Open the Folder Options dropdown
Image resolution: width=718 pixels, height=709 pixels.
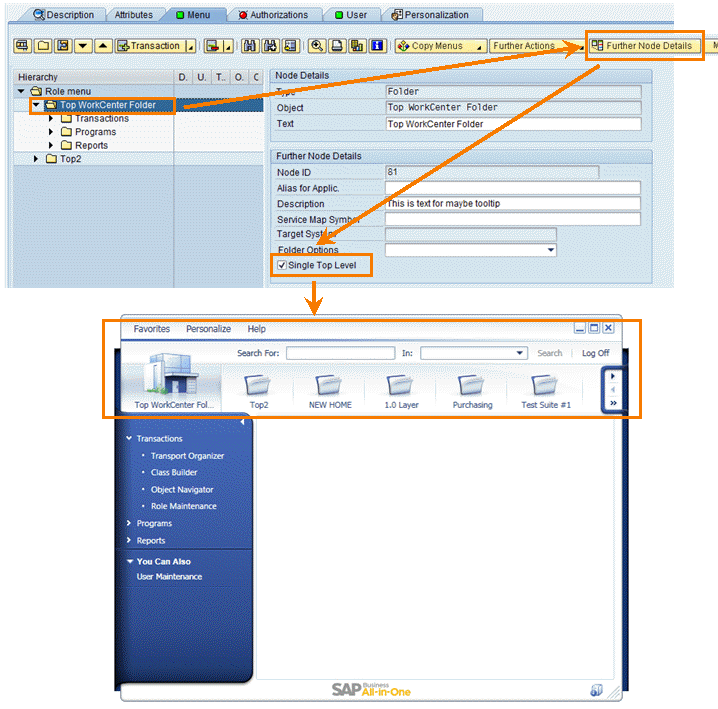coord(550,250)
